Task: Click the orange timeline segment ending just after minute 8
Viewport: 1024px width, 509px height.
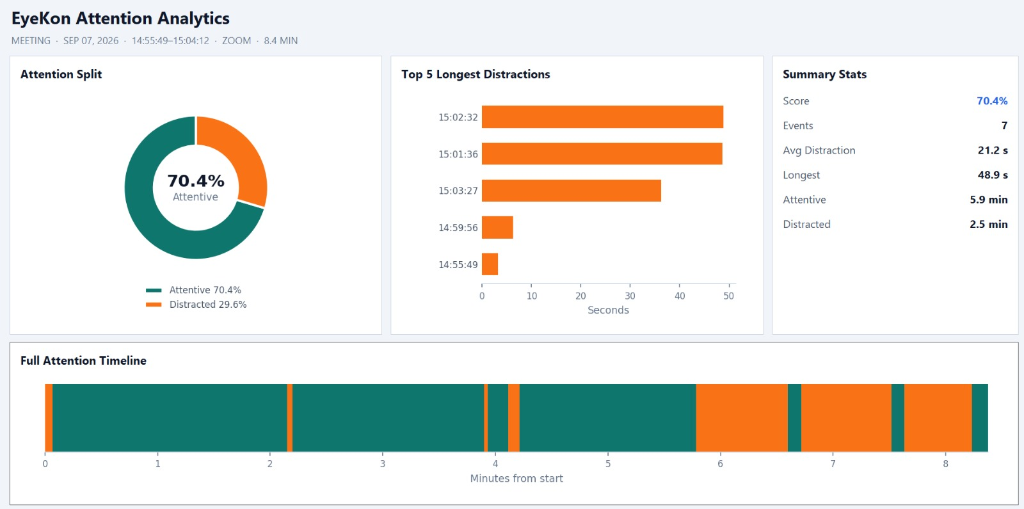Action: point(938,418)
